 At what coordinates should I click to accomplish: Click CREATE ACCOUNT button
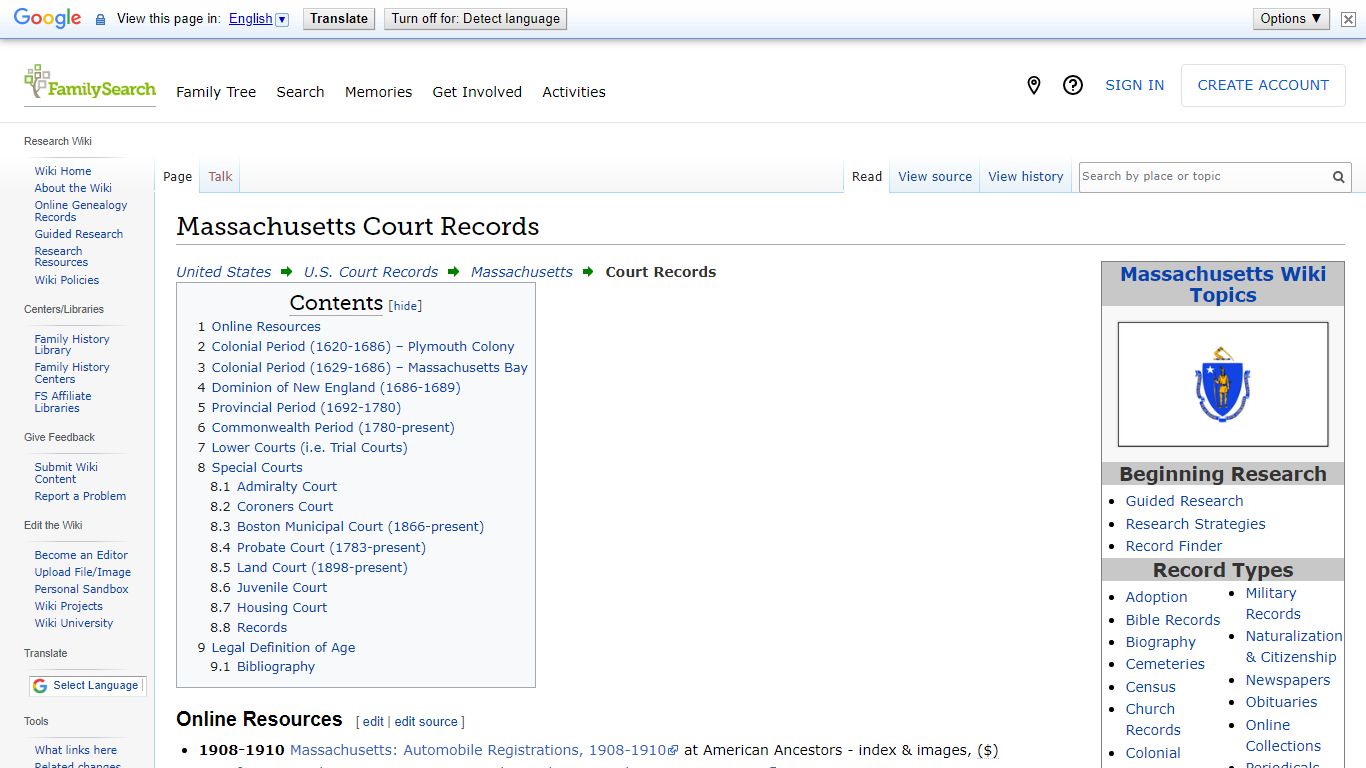[1263, 86]
